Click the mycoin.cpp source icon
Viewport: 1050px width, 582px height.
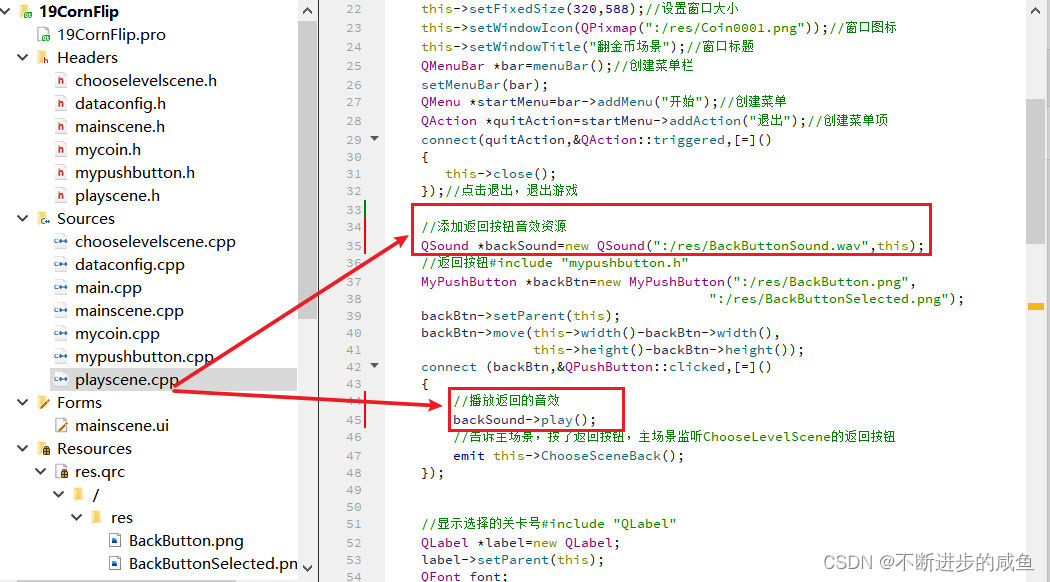point(61,334)
